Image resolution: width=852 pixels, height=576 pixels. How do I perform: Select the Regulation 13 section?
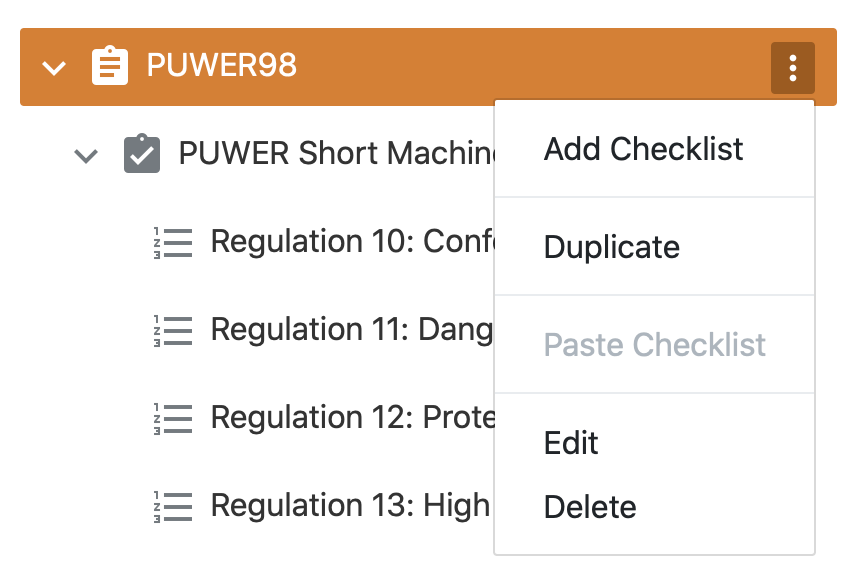(350, 506)
